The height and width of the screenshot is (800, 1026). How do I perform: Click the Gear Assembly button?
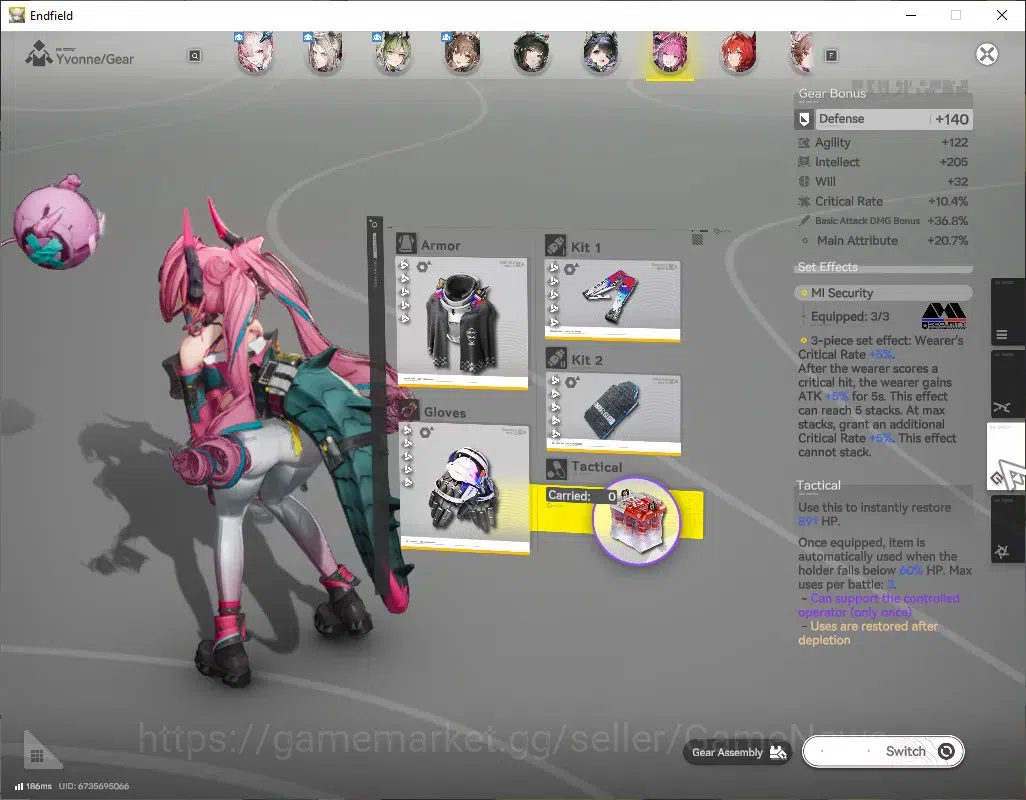tap(738, 752)
